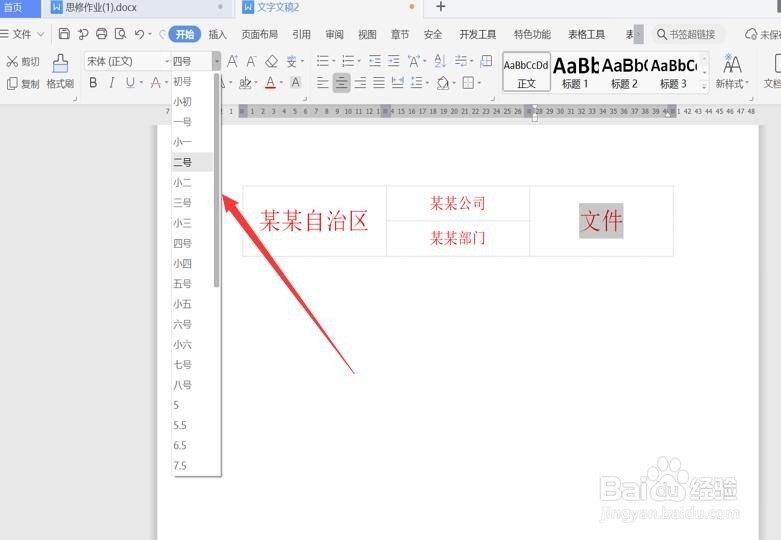Click the Print icon in quick toolbar
781x540 pixels.
point(102,34)
